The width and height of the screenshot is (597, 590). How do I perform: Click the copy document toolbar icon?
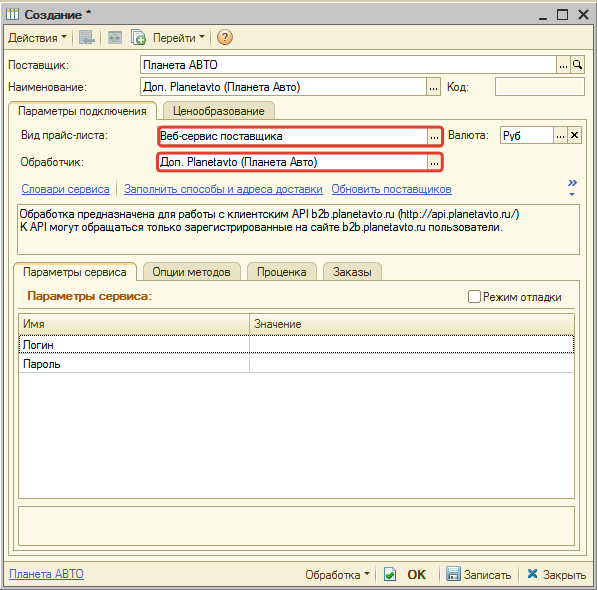coord(138,37)
